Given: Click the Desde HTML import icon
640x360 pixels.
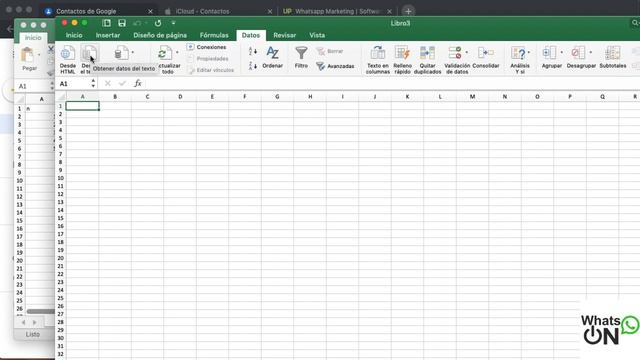Looking at the screenshot, I should (68, 53).
